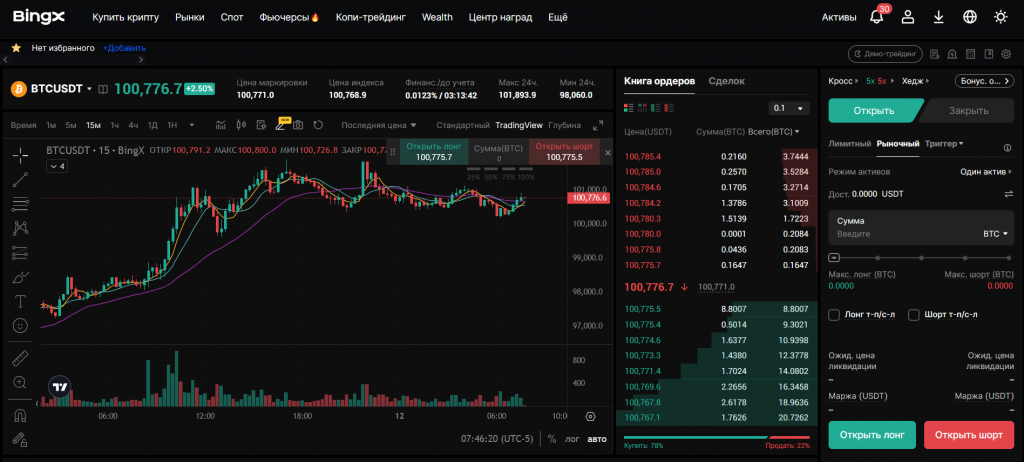Select the horizontal lines Fibonacci tool
The image size is (1024, 462).
(x=20, y=204)
